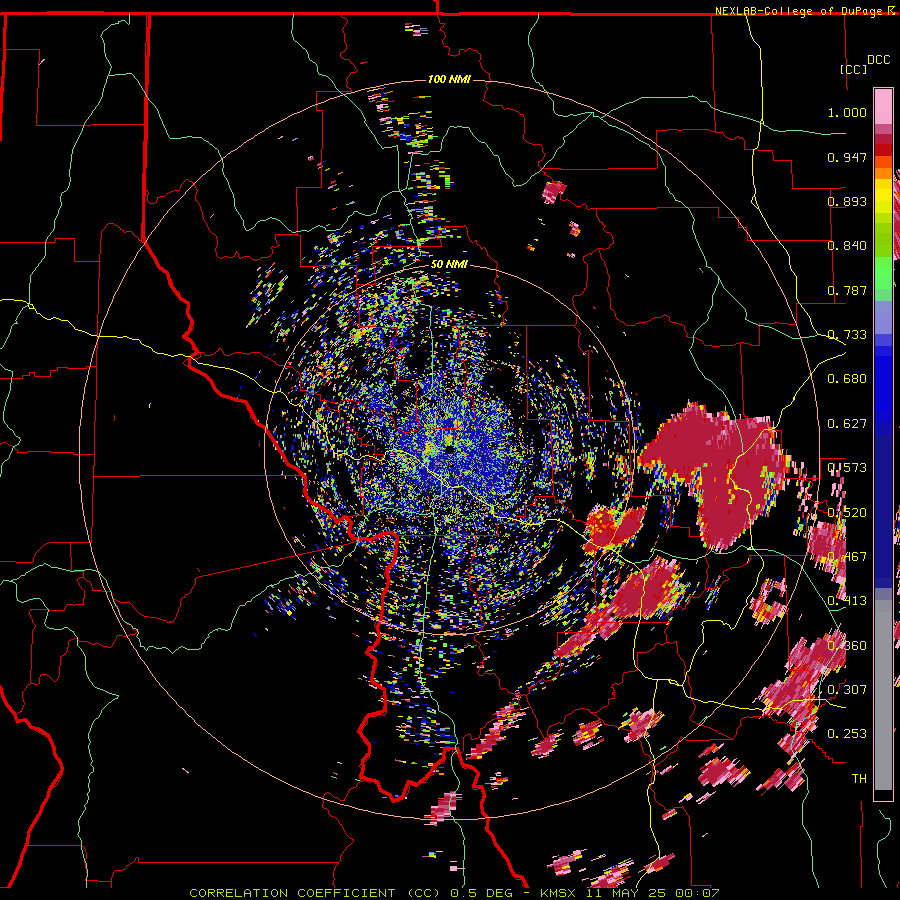Click the NEXLAB-College of DuPage credit text

(x=798, y=11)
